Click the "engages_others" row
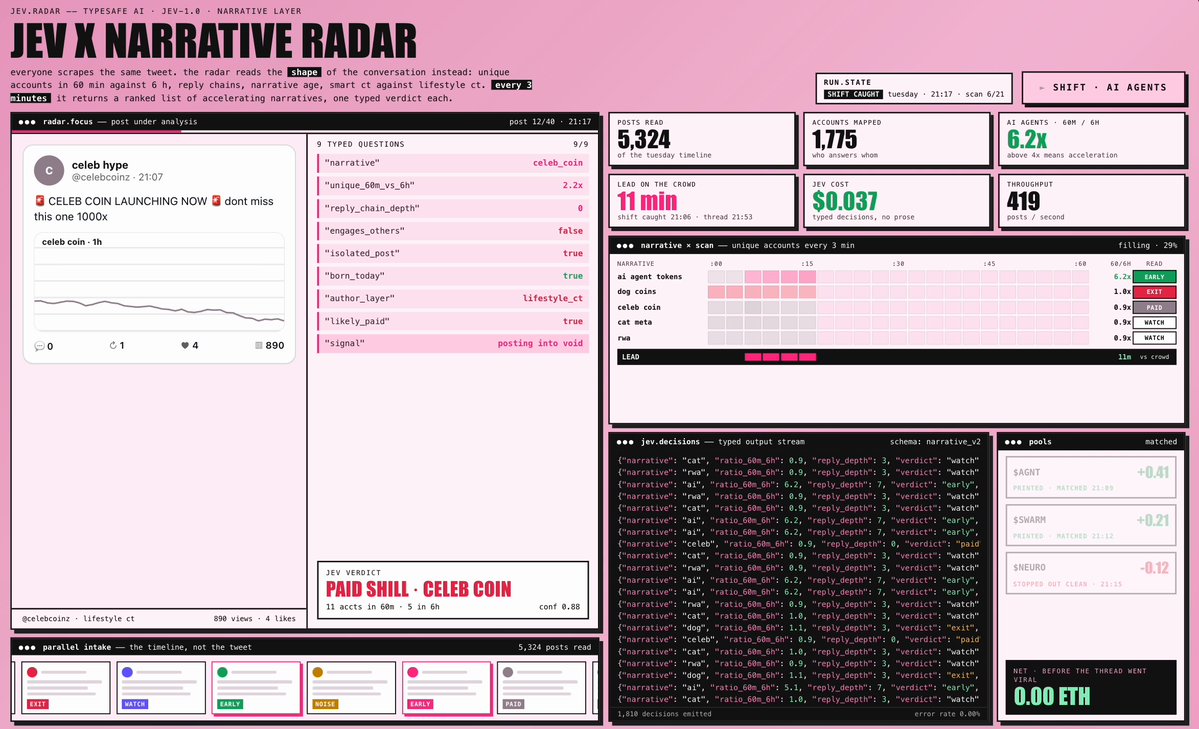Screen dimensions: 1199x729 pyautogui.click(x=453, y=230)
